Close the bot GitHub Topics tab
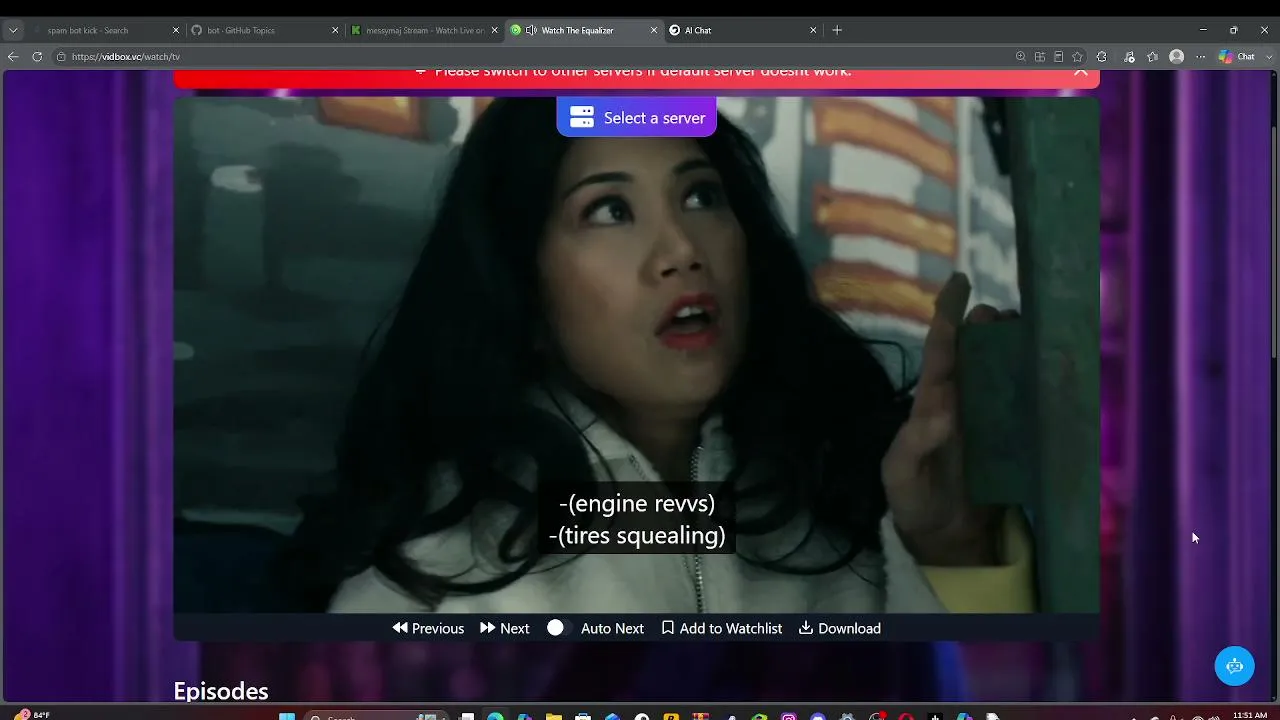The image size is (1280, 720). tap(335, 30)
